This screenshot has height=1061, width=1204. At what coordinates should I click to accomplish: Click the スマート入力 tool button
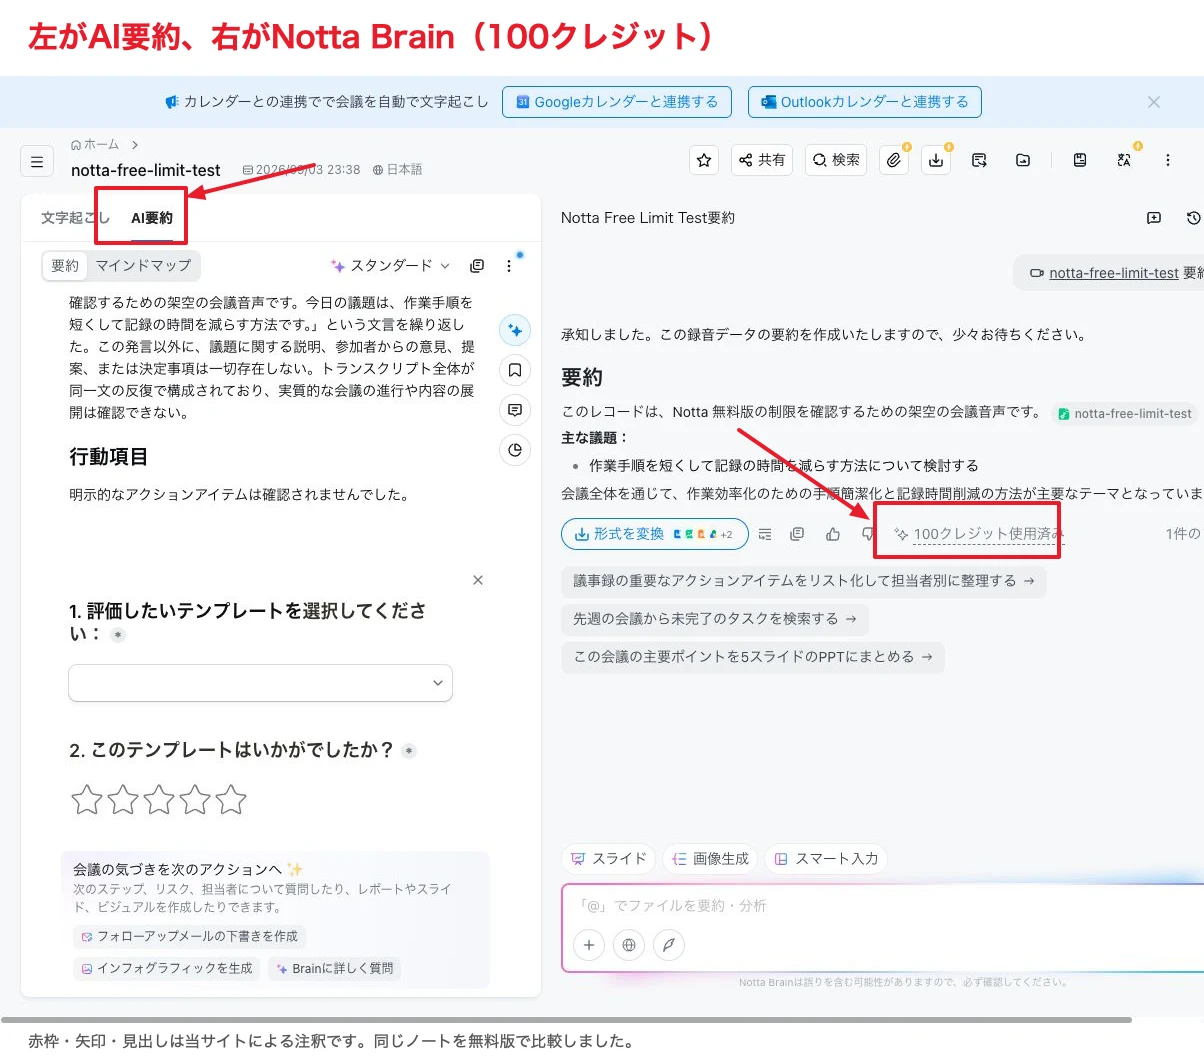(x=826, y=859)
